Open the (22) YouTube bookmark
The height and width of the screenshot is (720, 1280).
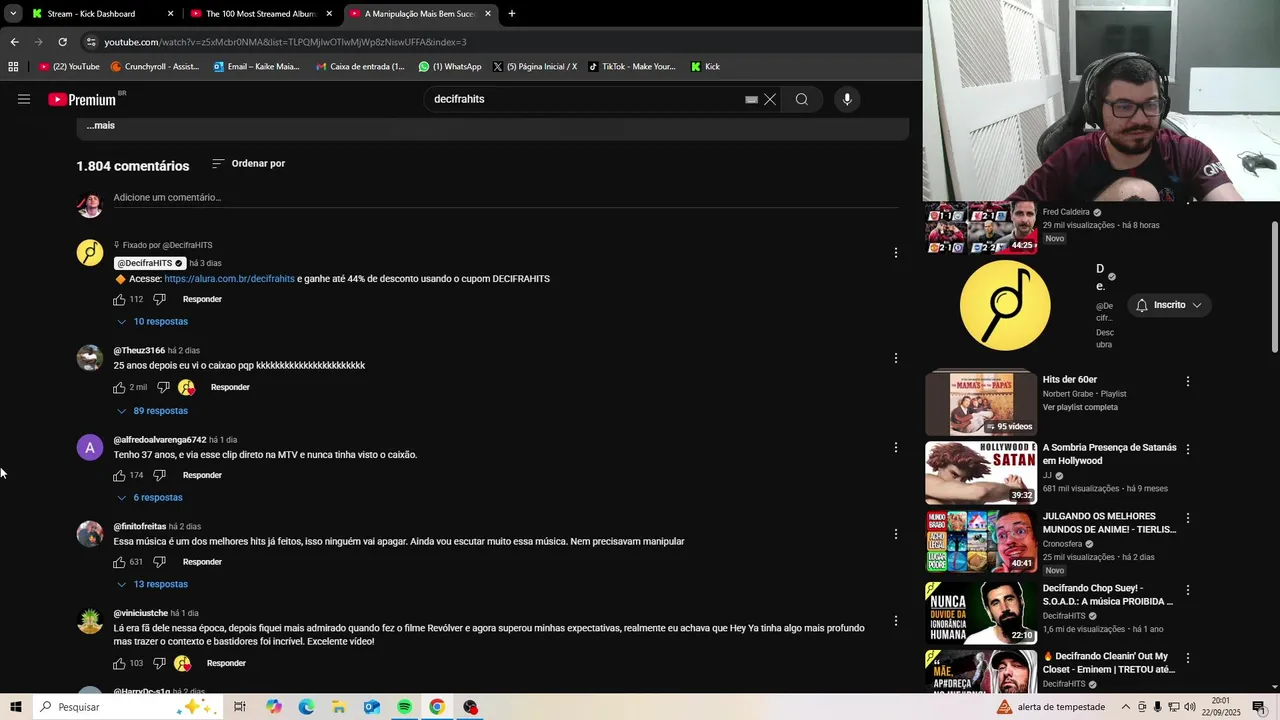[x=69, y=67]
